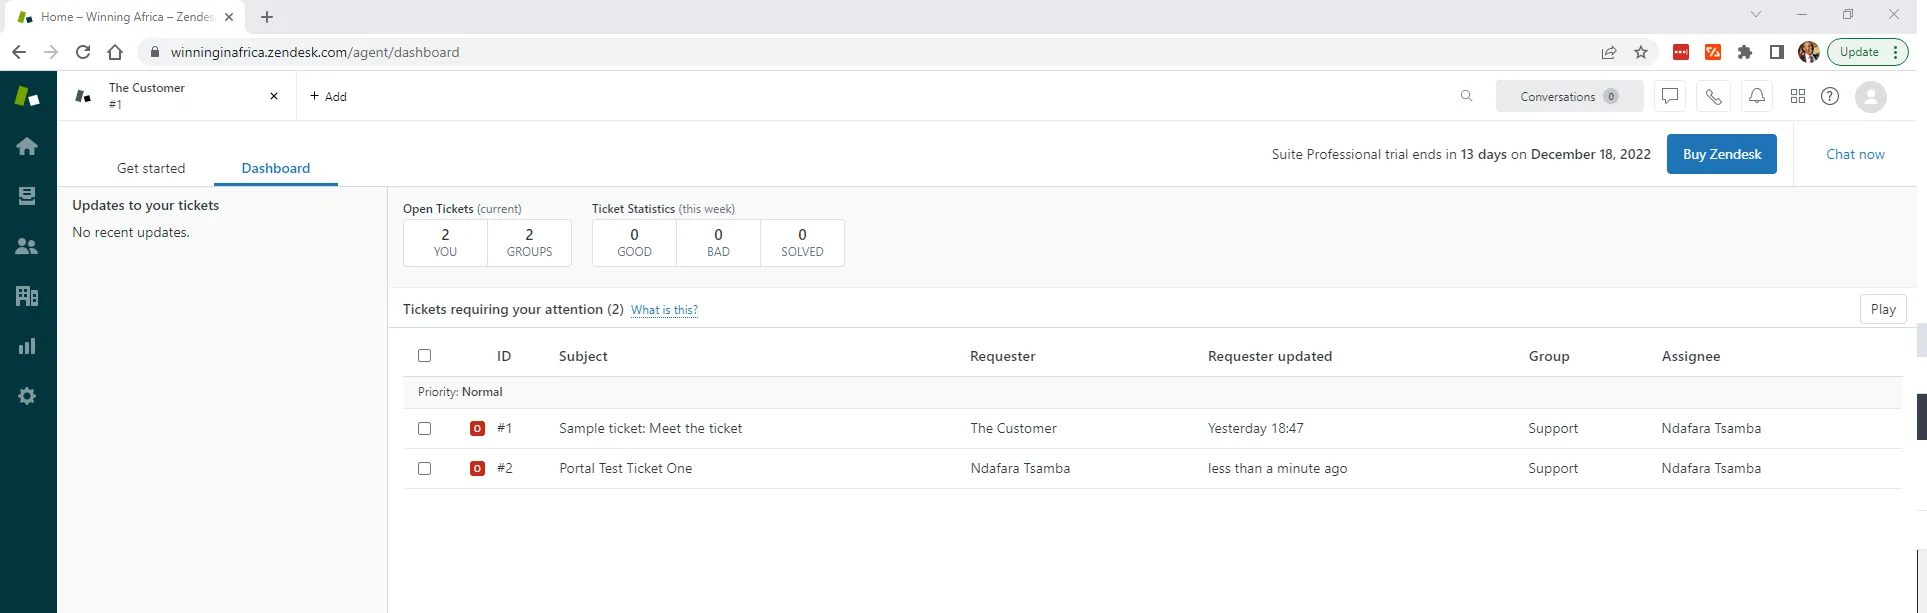
Task: Open Zendesk products grid icon
Action: [x=1798, y=96]
